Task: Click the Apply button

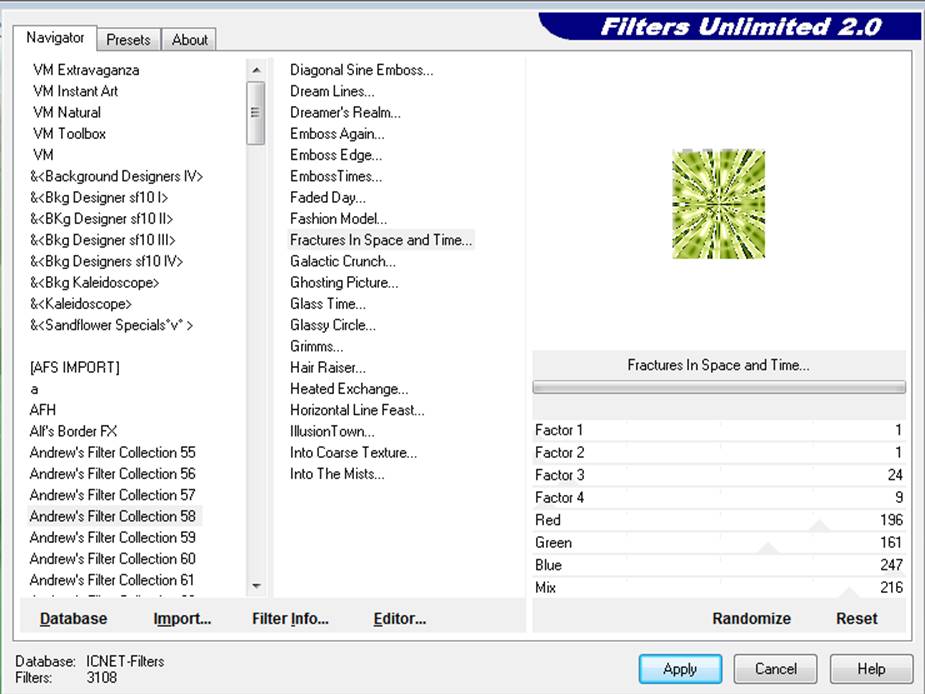Action: [x=680, y=669]
